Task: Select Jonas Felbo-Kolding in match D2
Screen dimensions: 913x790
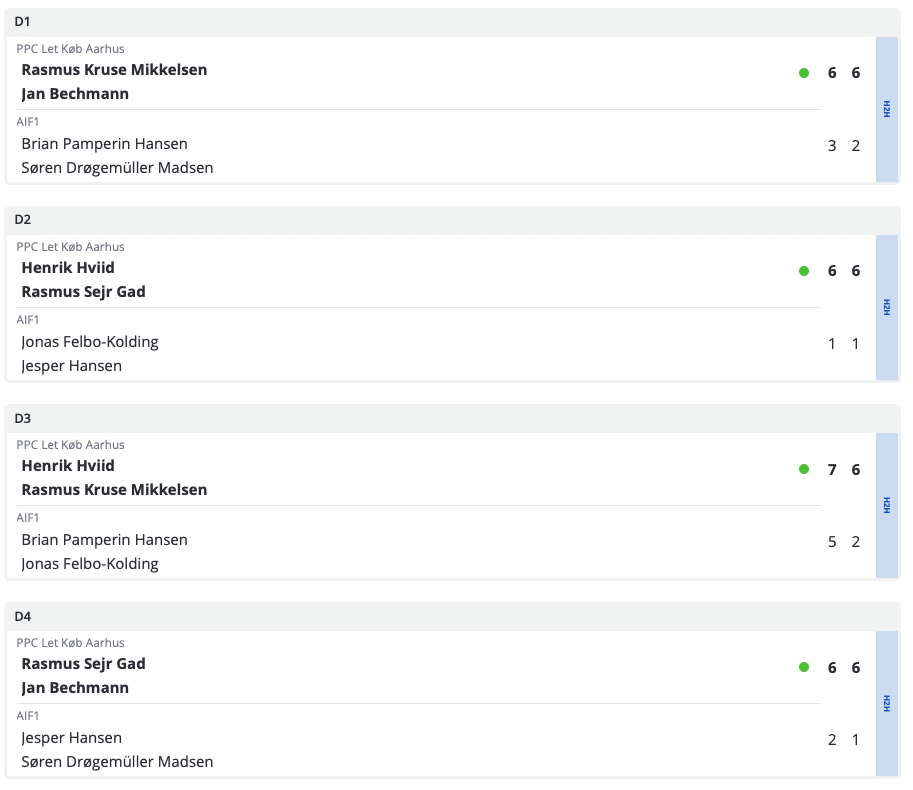Action: coord(90,342)
